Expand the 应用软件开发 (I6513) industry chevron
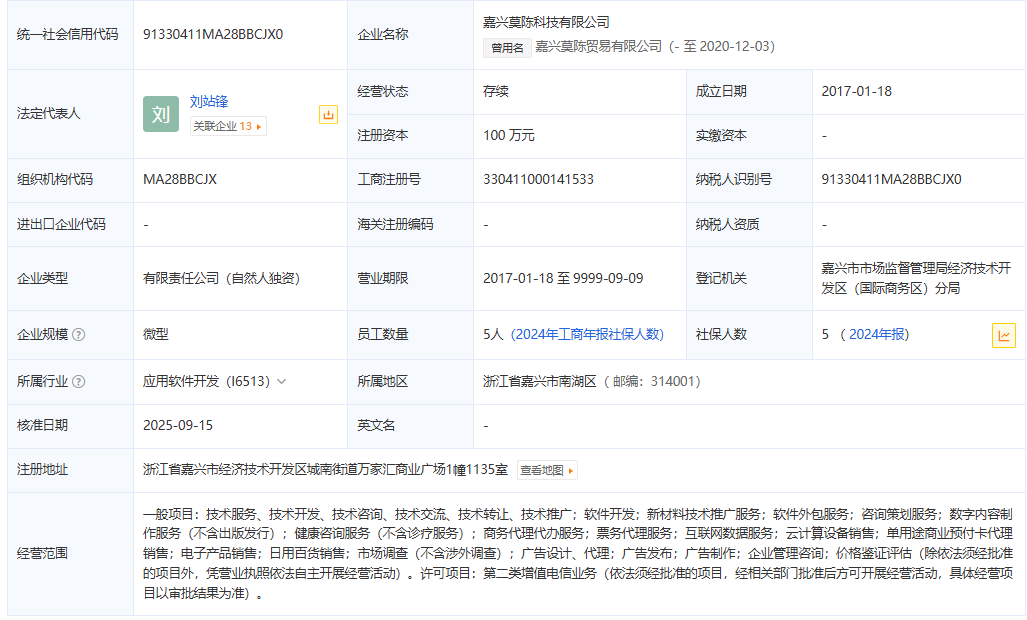1027x620 pixels. point(281,382)
